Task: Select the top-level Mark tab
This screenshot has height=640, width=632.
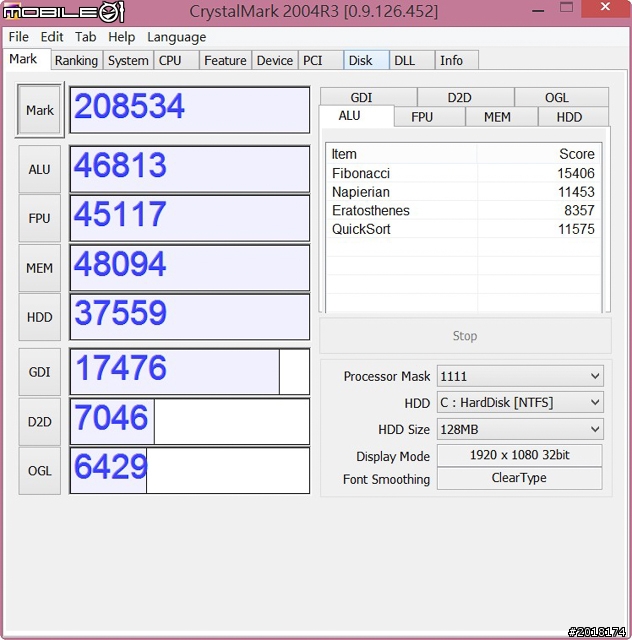Action: (27, 59)
